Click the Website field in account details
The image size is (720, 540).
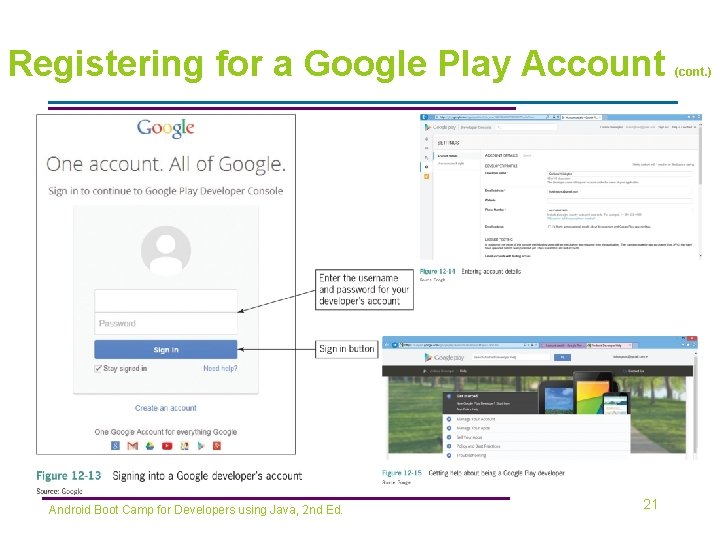(x=620, y=201)
